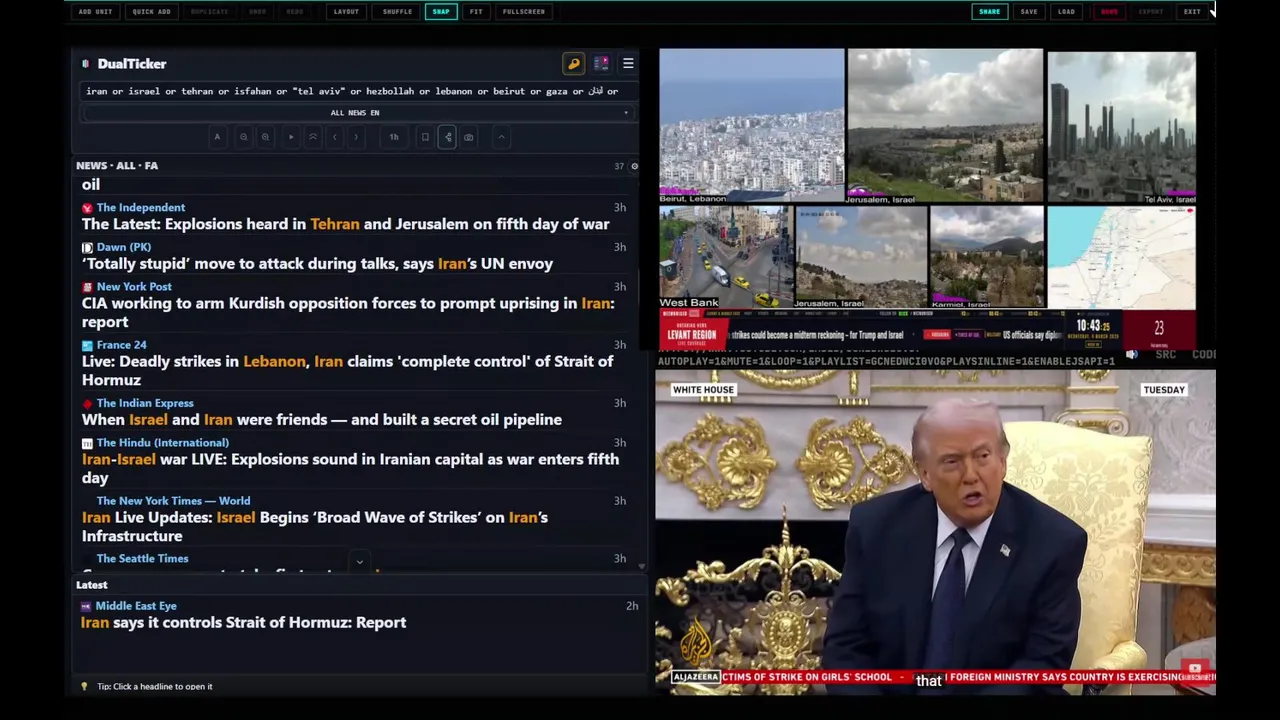Viewport: 1280px width, 720px height.
Task: Toggle the share nodes icon in ticker toolbar
Action: (448, 137)
